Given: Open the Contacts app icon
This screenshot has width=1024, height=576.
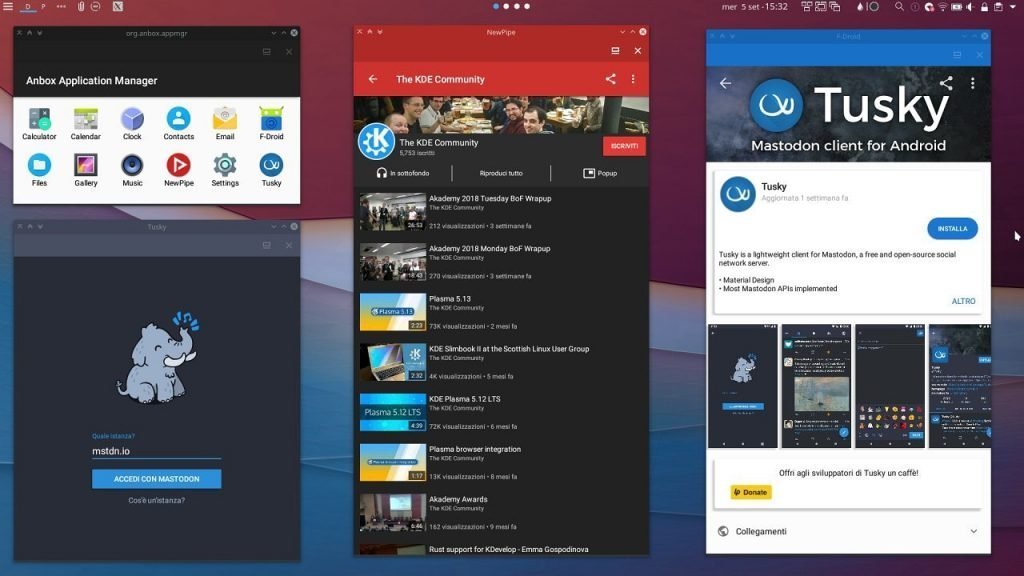Looking at the screenshot, I should [178, 123].
